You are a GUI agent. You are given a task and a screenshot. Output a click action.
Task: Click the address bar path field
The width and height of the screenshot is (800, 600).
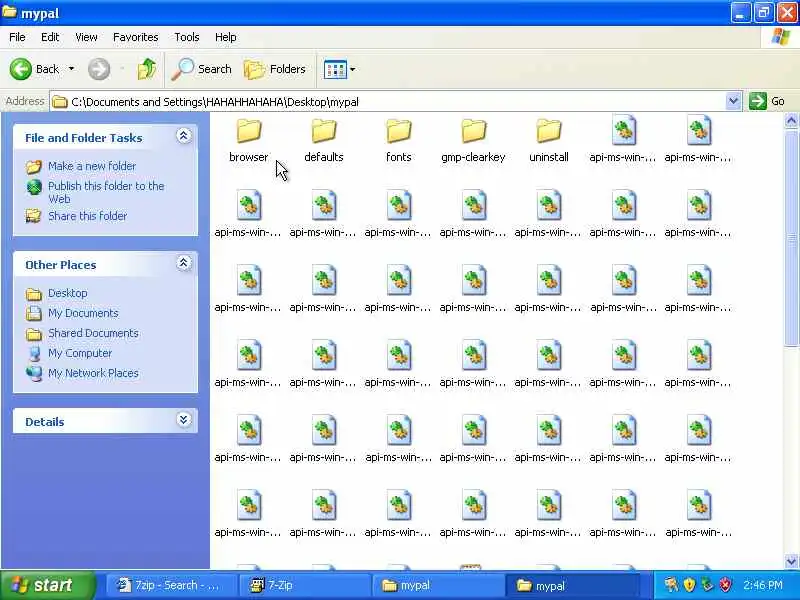pos(388,102)
